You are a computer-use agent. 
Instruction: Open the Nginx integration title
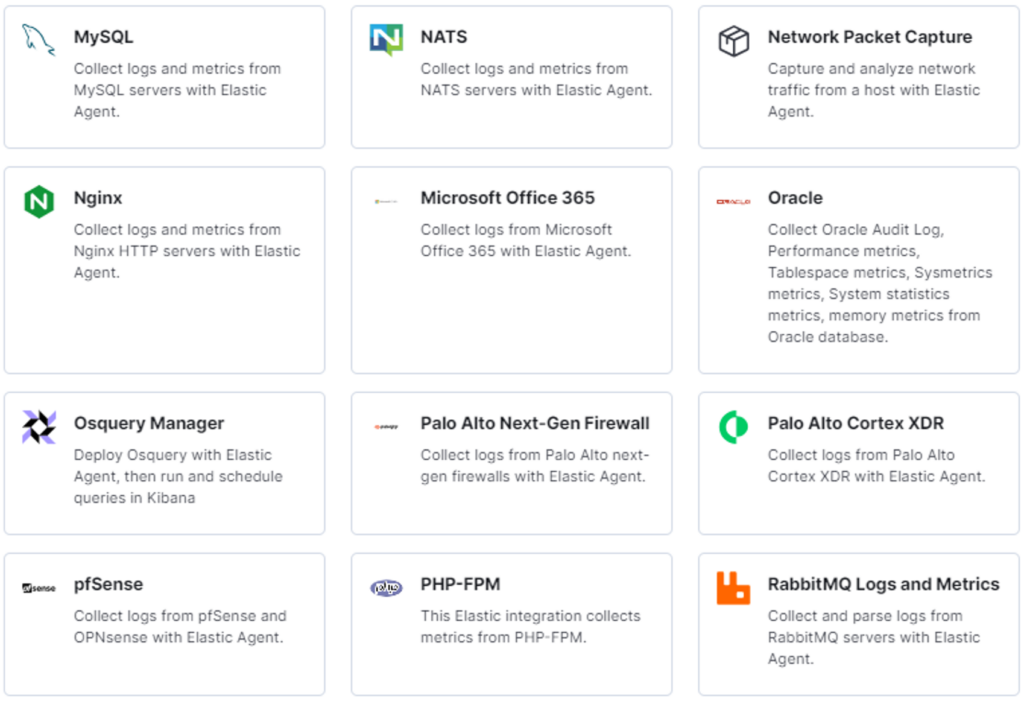coord(98,198)
